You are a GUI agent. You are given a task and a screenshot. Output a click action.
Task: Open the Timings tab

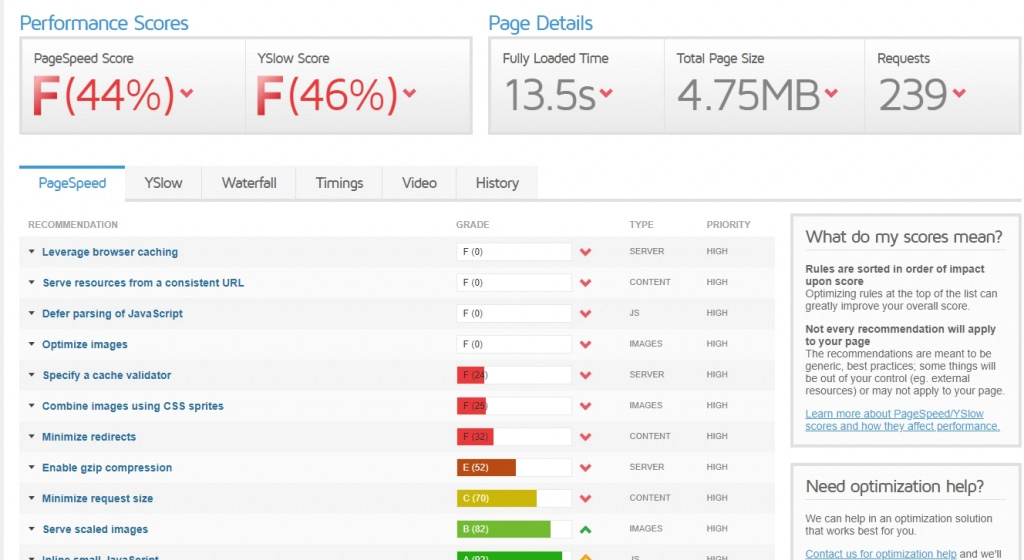pos(339,183)
